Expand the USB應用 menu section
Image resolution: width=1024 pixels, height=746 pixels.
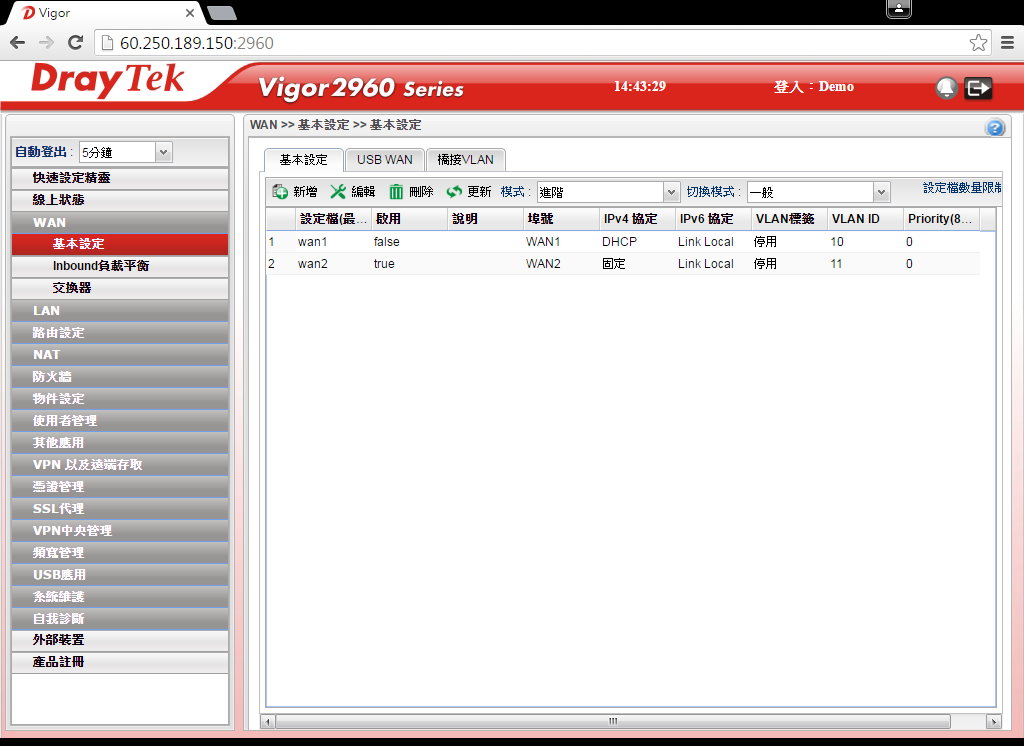pos(120,575)
